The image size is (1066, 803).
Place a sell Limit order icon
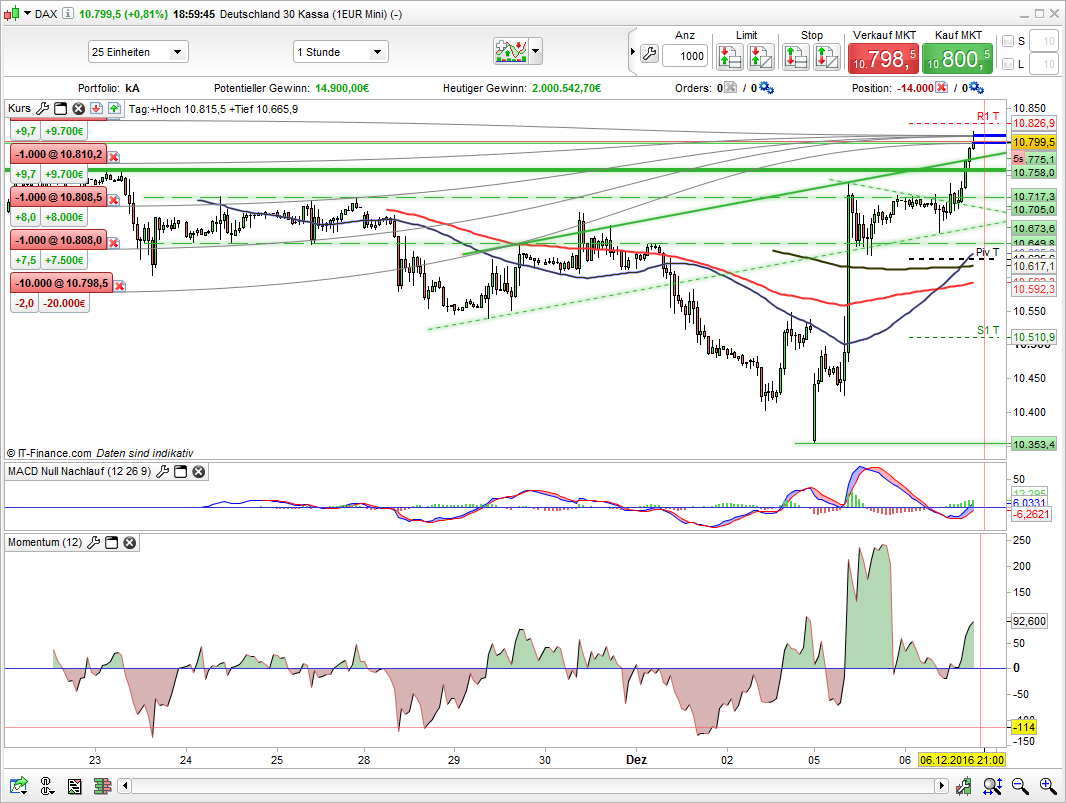[x=729, y=57]
